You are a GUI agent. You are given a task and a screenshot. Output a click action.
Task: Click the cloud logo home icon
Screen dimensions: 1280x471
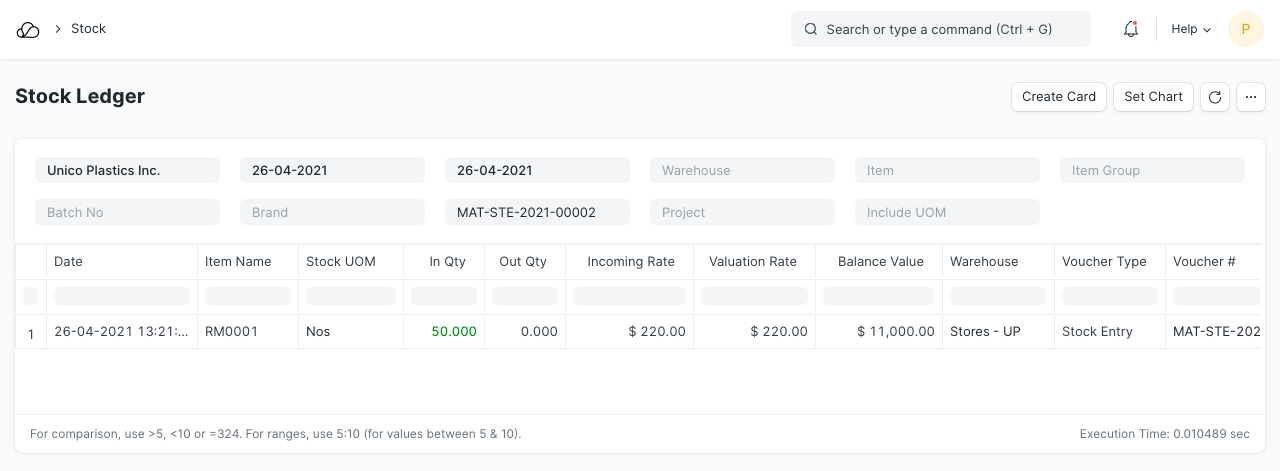[28, 30]
